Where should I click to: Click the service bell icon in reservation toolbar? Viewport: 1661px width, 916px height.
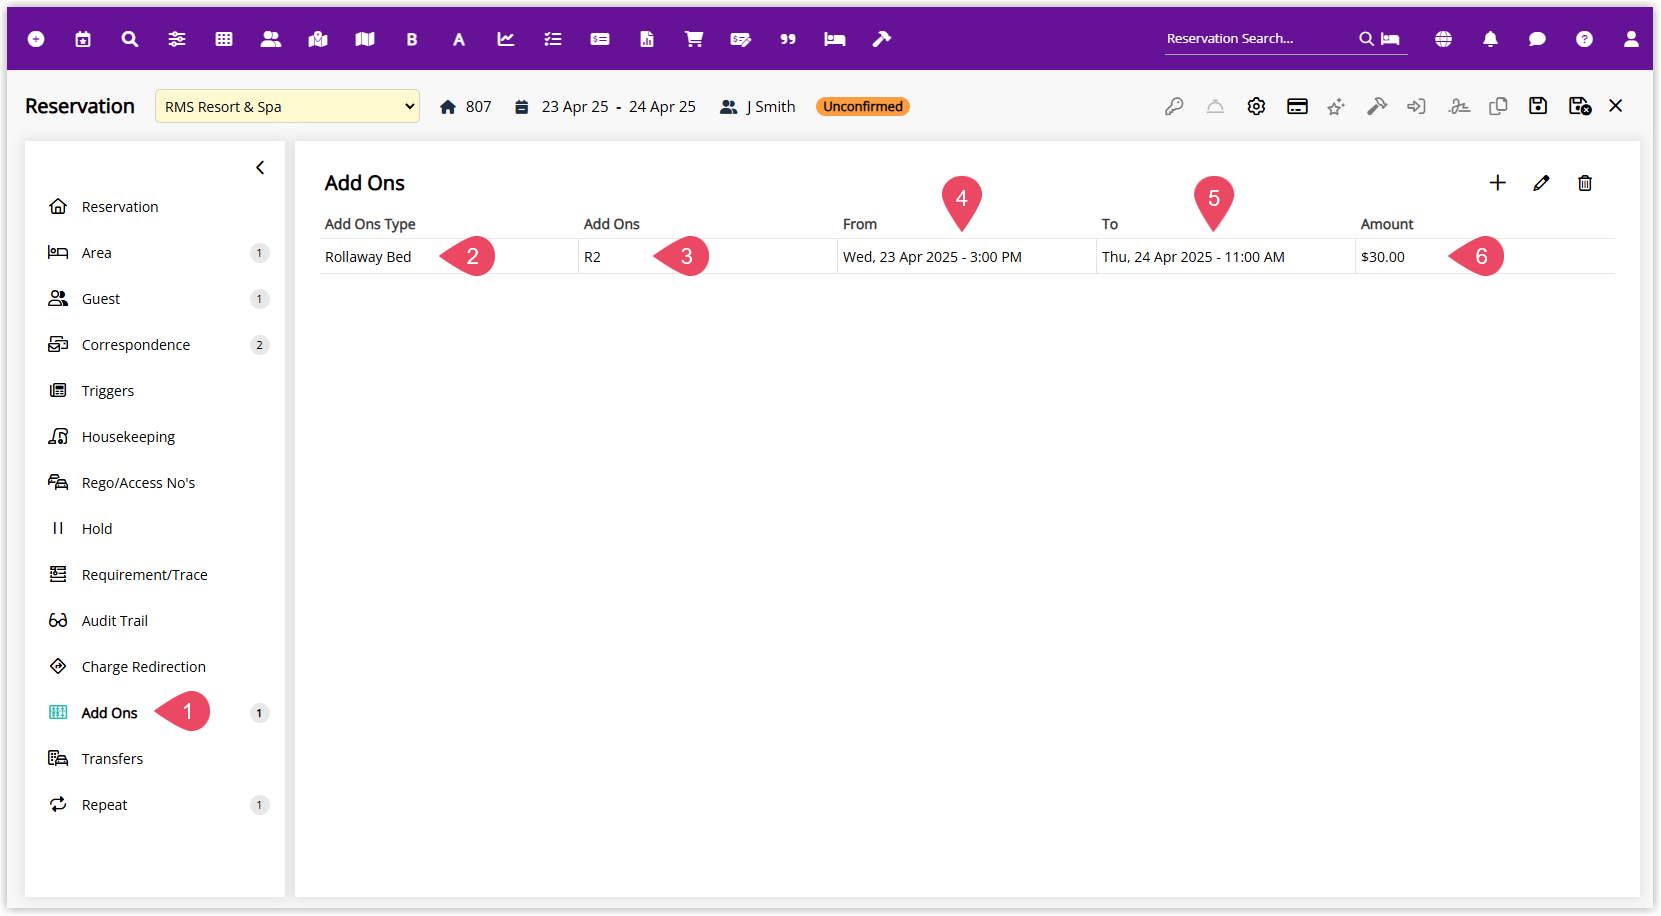point(1215,106)
